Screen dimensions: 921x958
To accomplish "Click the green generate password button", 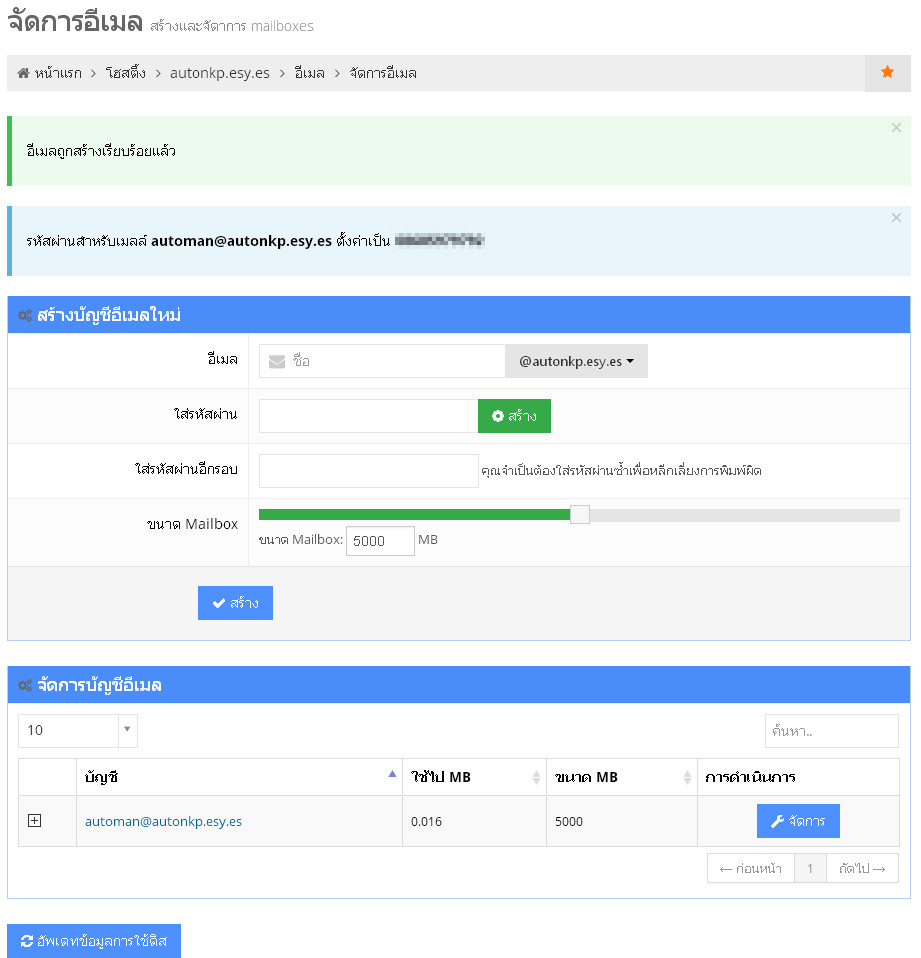I will tap(514, 416).
